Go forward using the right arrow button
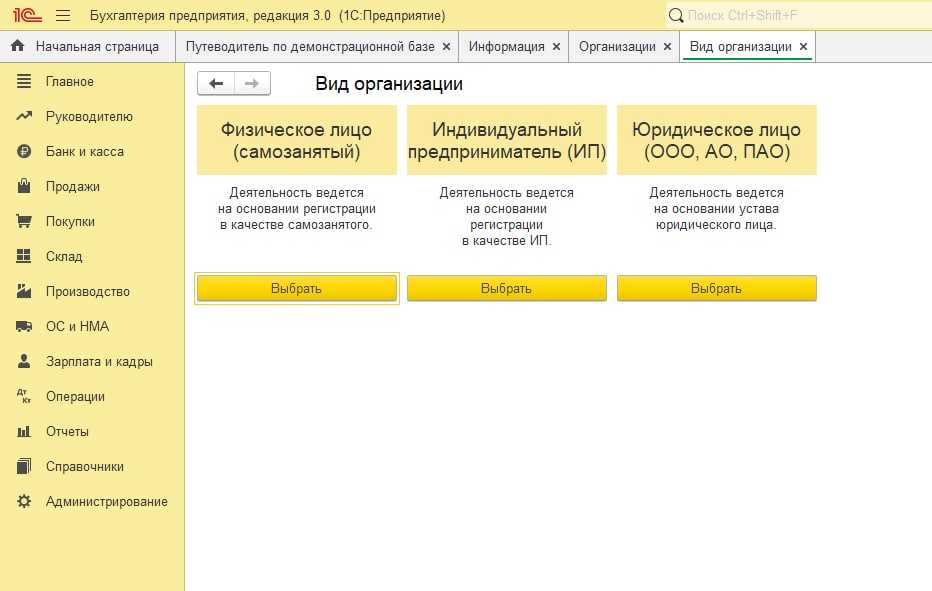This screenshot has height=591, width=932. [252, 84]
